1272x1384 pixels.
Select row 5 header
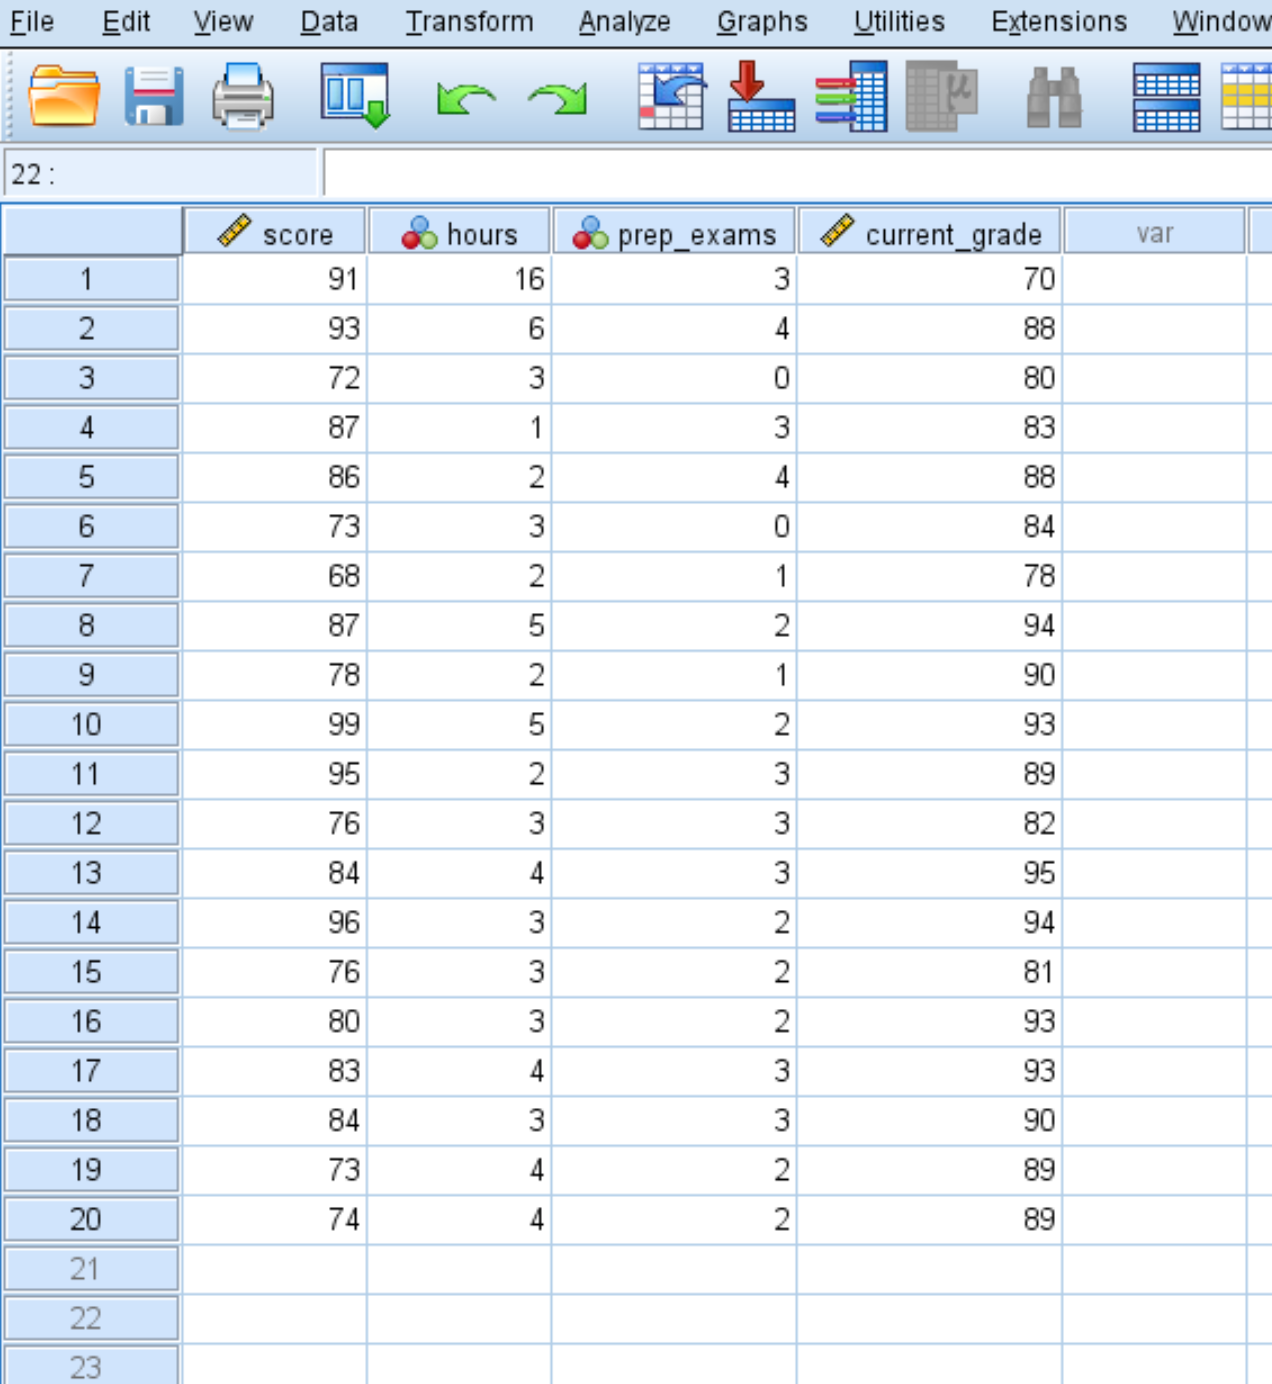click(x=92, y=477)
